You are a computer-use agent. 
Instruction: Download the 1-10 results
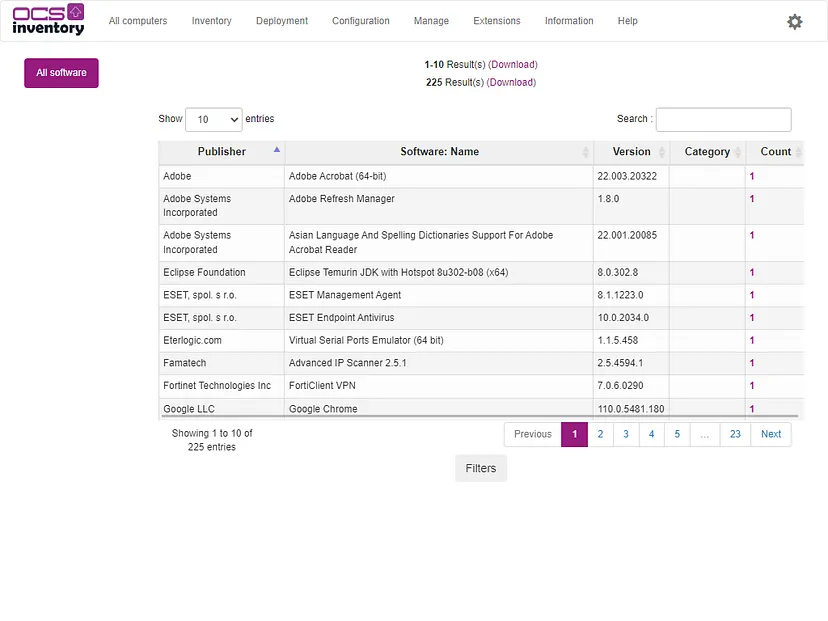pyautogui.click(x=513, y=64)
